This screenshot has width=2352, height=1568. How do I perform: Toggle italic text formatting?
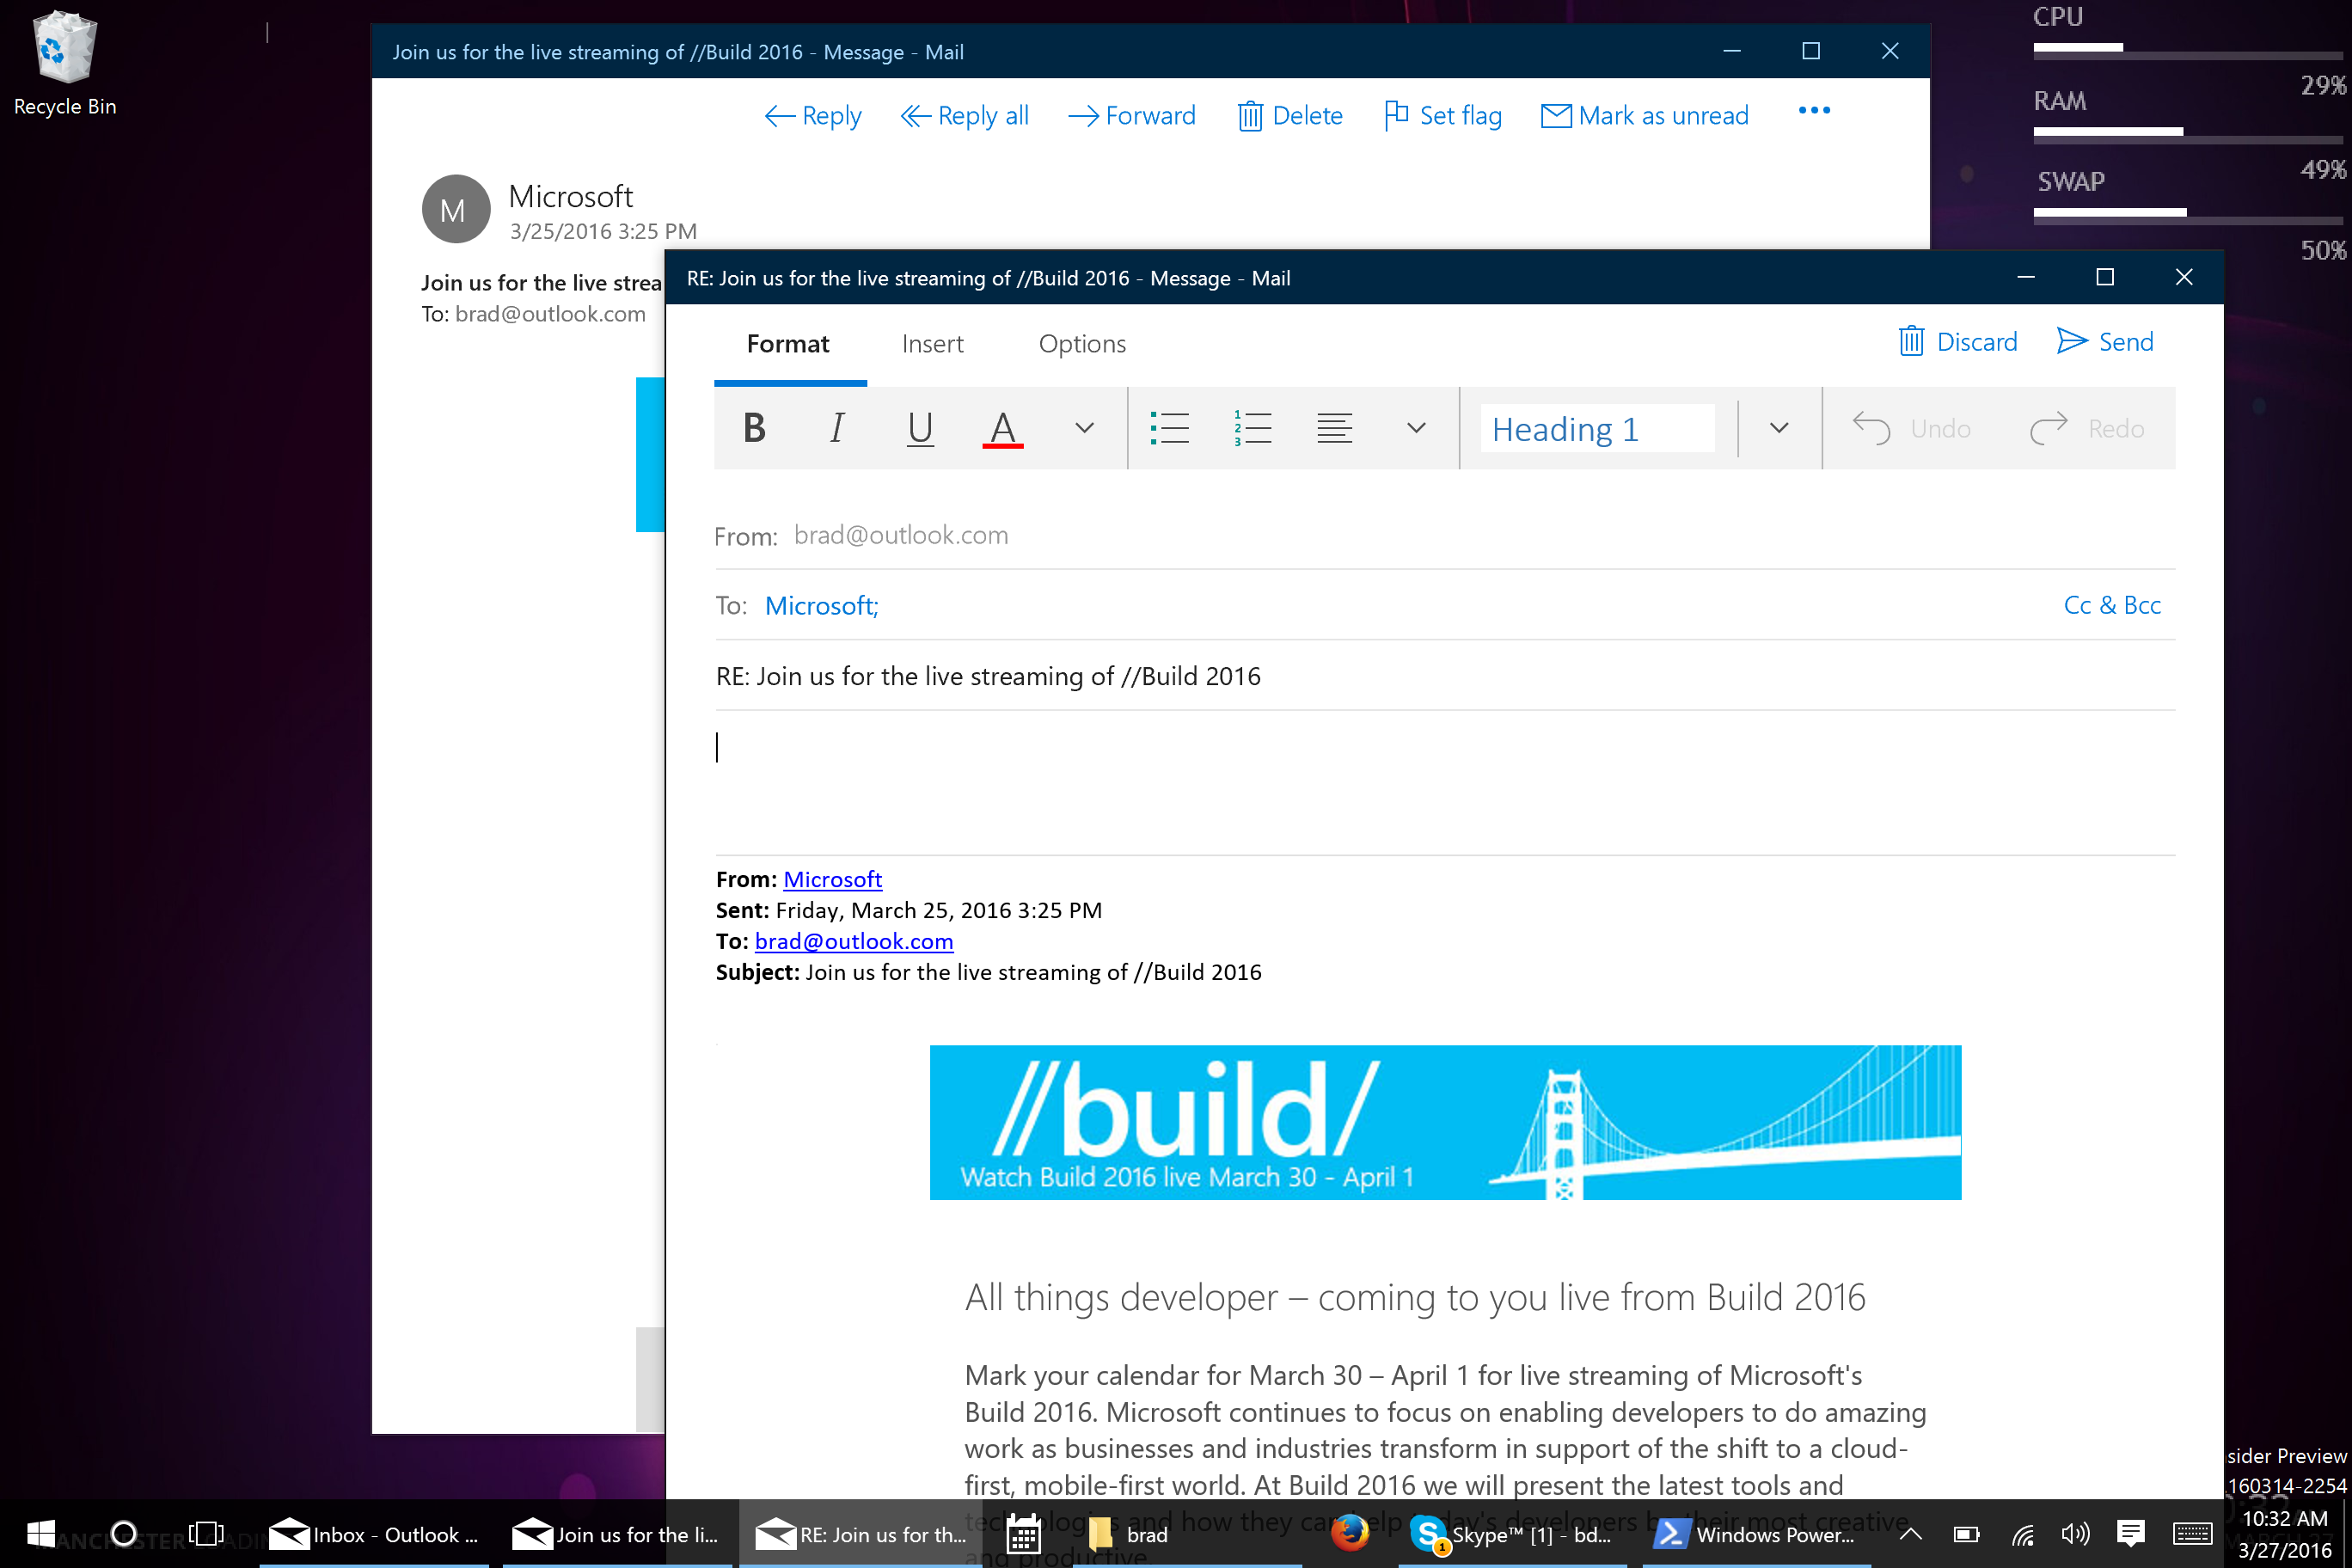click(x=837, y=428)
